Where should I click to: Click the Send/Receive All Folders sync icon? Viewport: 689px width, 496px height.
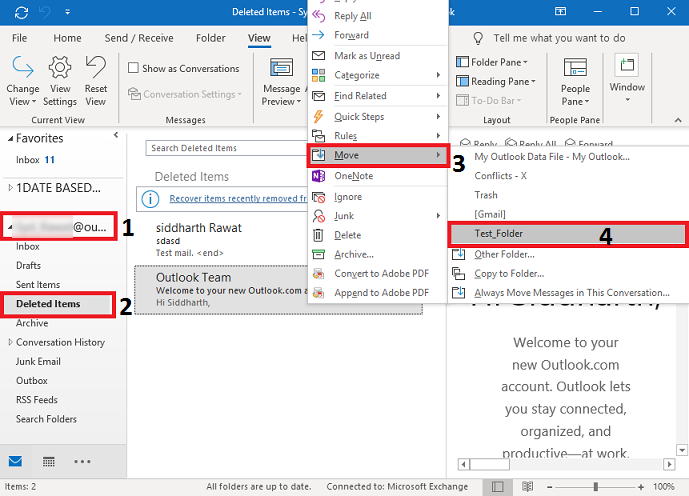pyautogui.click(x=21, y=12)
